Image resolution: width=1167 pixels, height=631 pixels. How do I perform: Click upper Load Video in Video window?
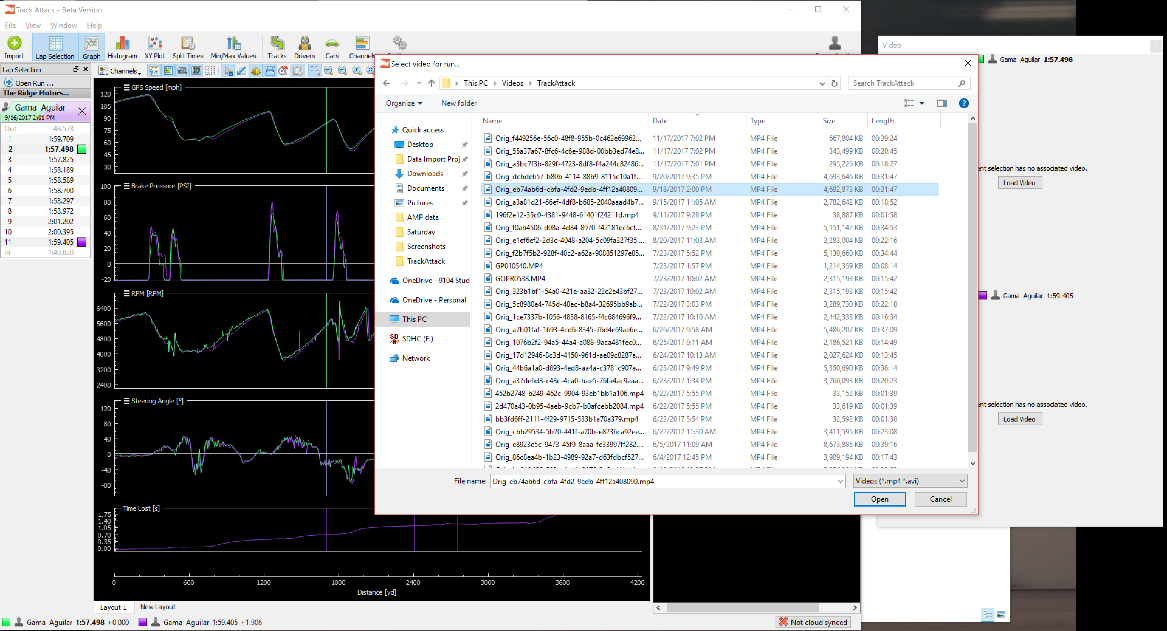[1019, 182]
